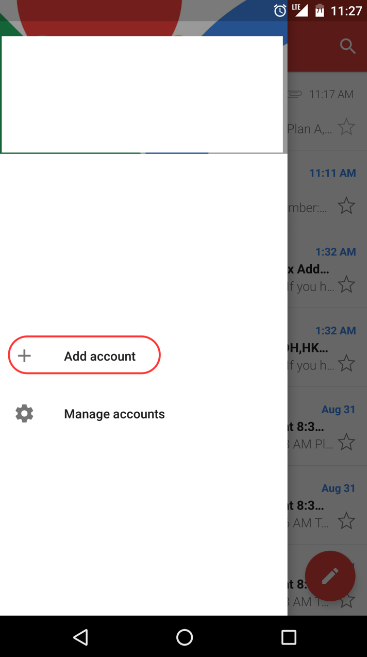Image resolution: width=367 pixels, height=657 pixels.
Task: Star the email containing 'H,HK...'
Action: tap(346, 363)
